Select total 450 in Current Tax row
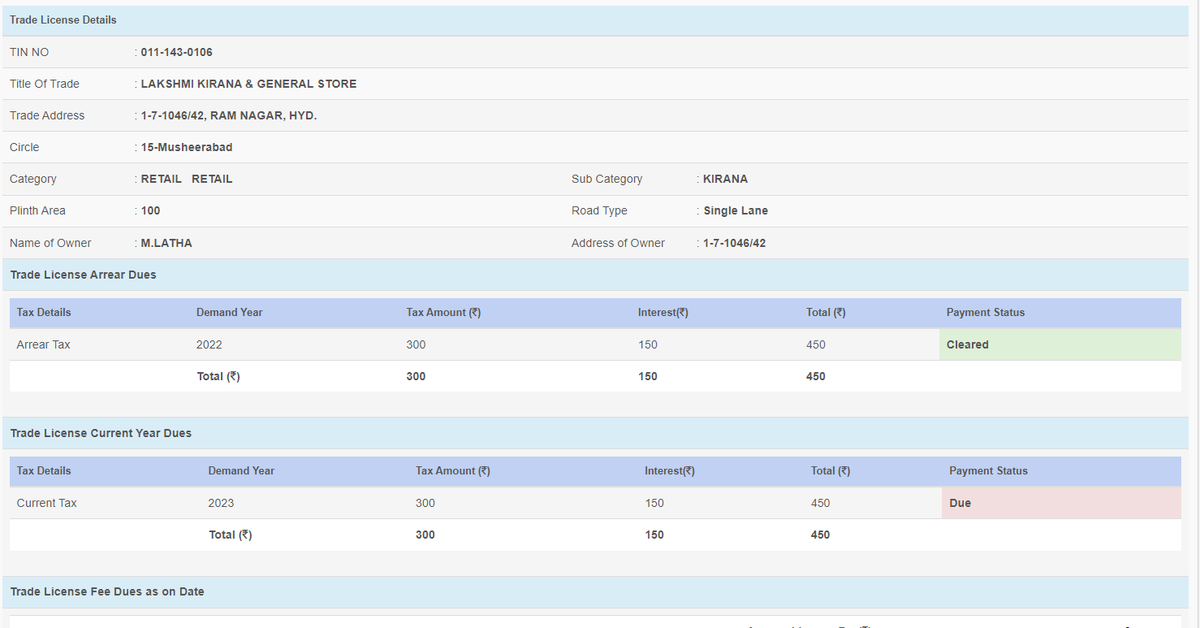Viewport: 1200px width, 628px height. (x=820, y=503)
